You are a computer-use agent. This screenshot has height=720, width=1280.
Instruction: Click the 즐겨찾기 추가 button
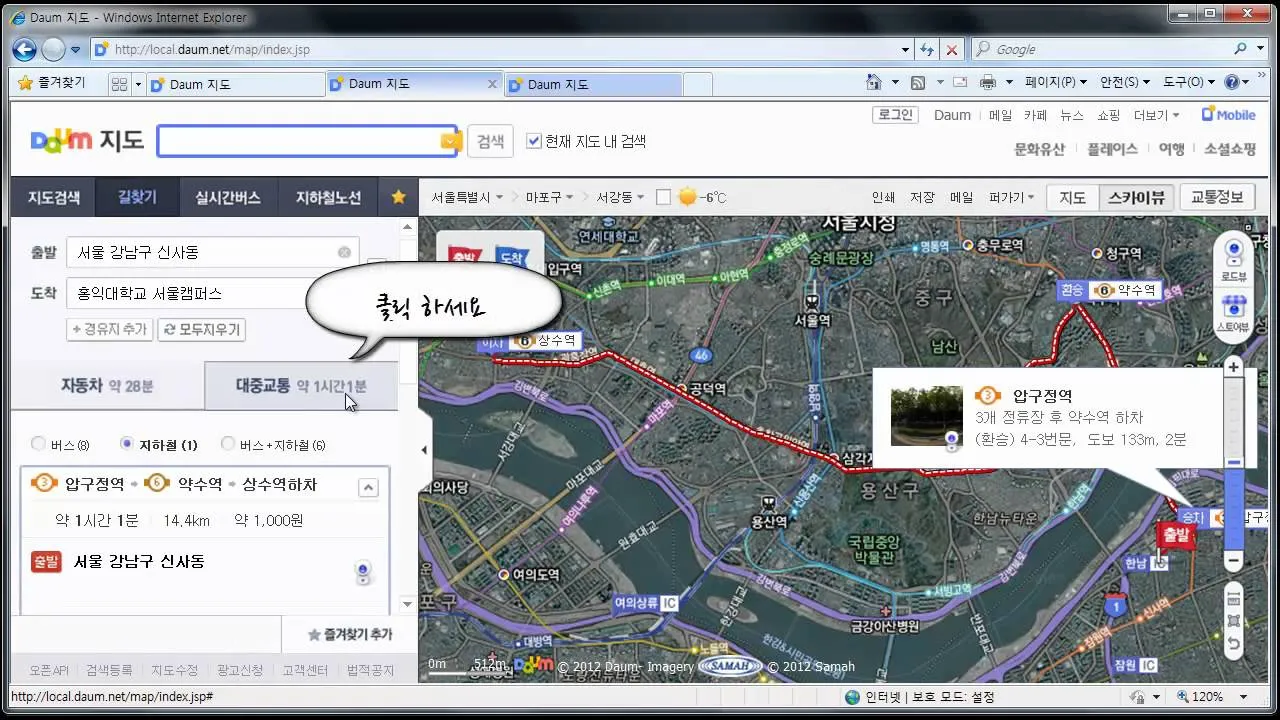pyautogui.click(x=351, y=634)
